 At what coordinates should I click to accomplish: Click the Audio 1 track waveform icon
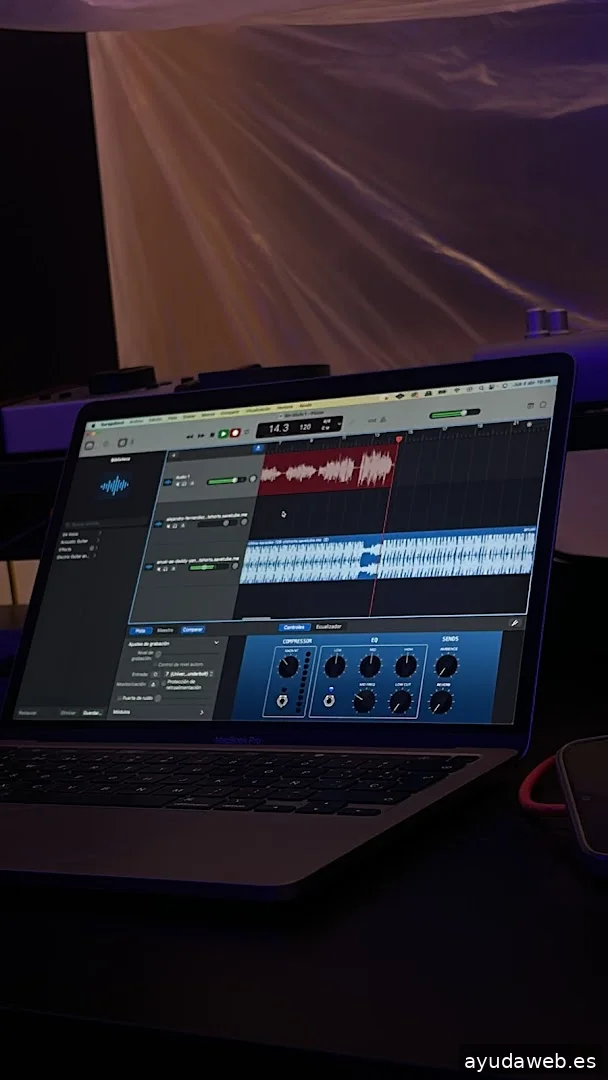[168, 481]
